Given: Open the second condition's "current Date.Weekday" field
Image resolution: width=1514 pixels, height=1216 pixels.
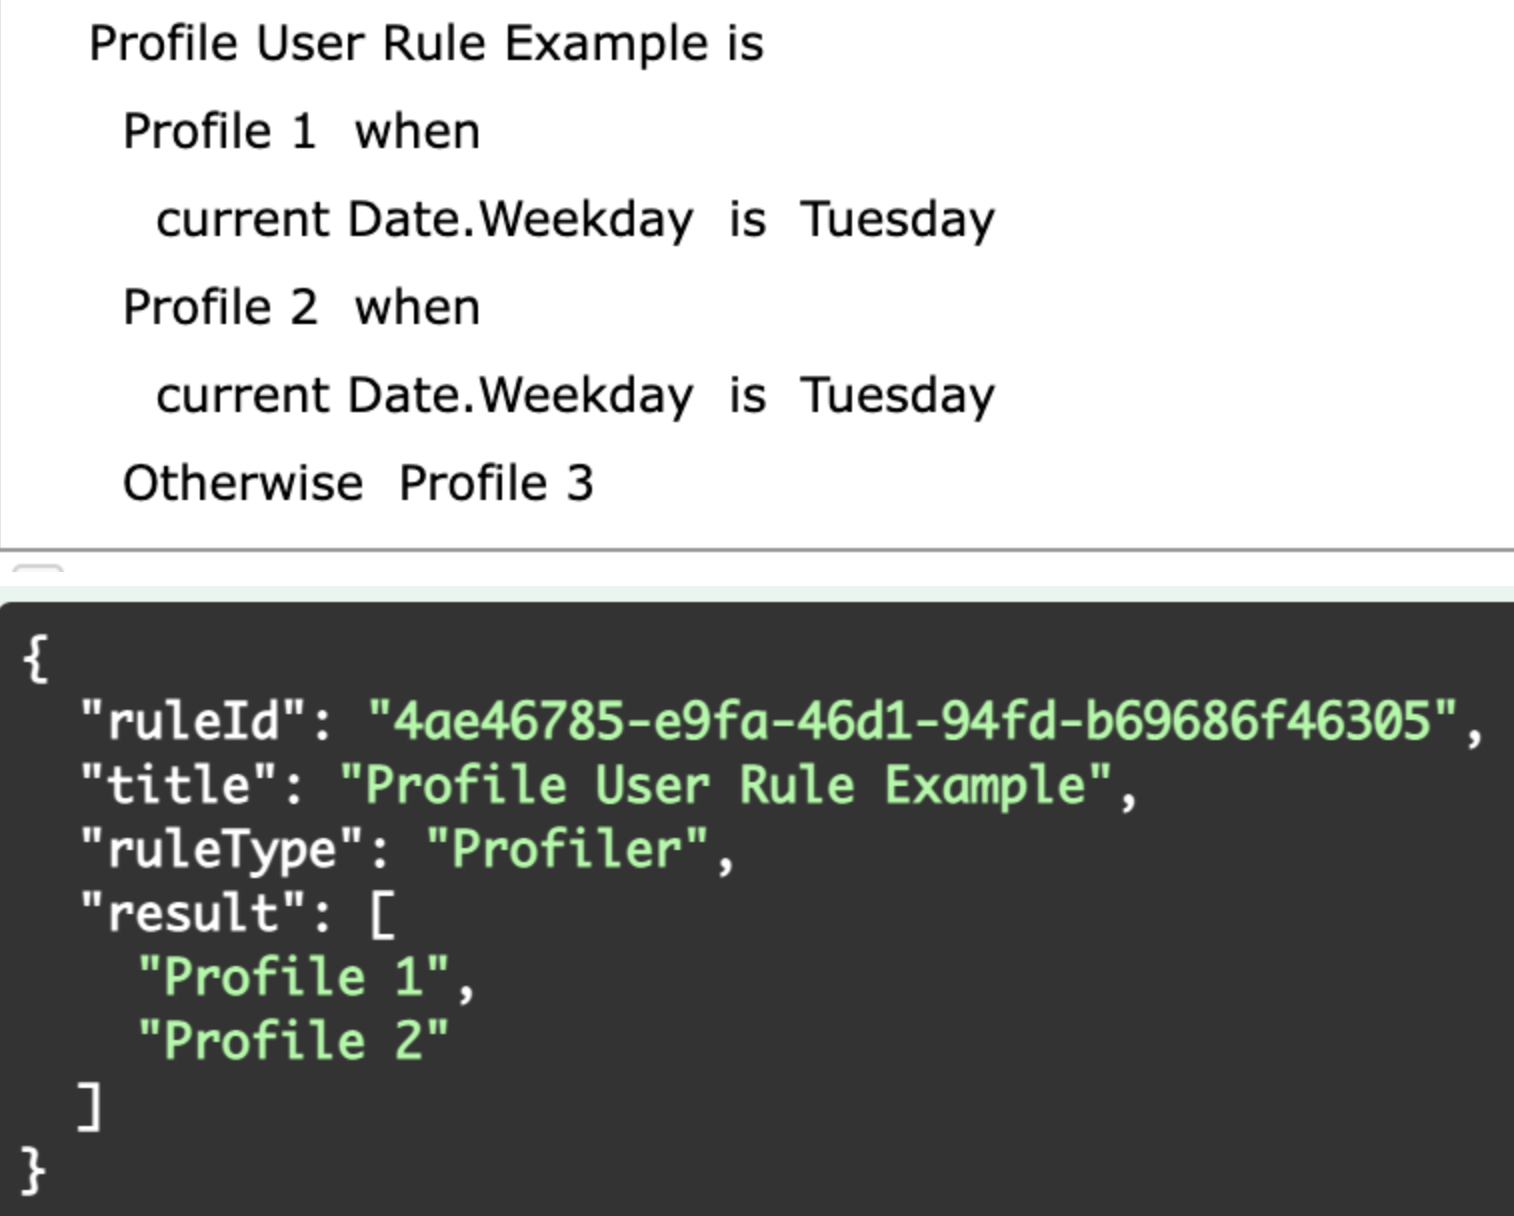Looking at the screenshot, I should pos(424,396).
